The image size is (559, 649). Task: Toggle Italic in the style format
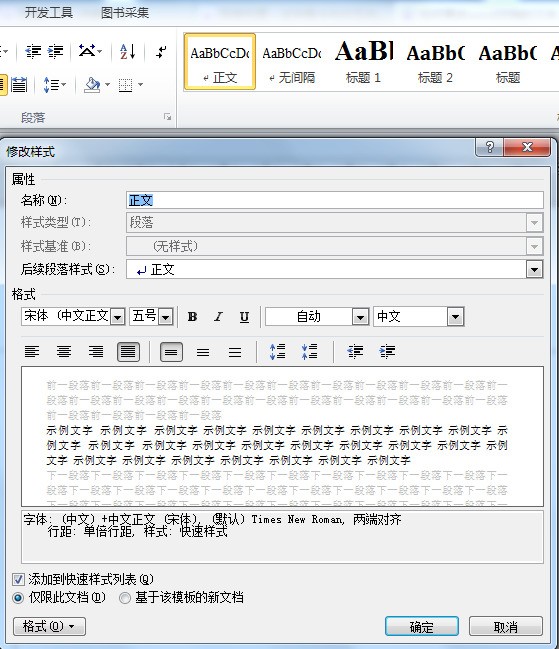[218, 317]
